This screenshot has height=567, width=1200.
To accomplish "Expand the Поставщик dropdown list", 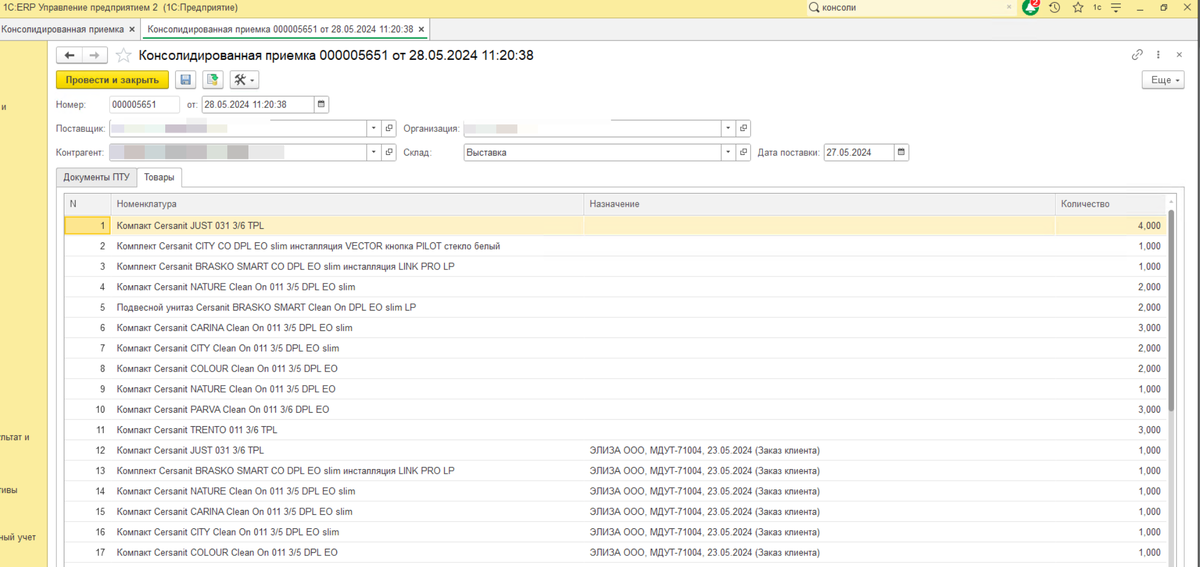I will 375,129.
